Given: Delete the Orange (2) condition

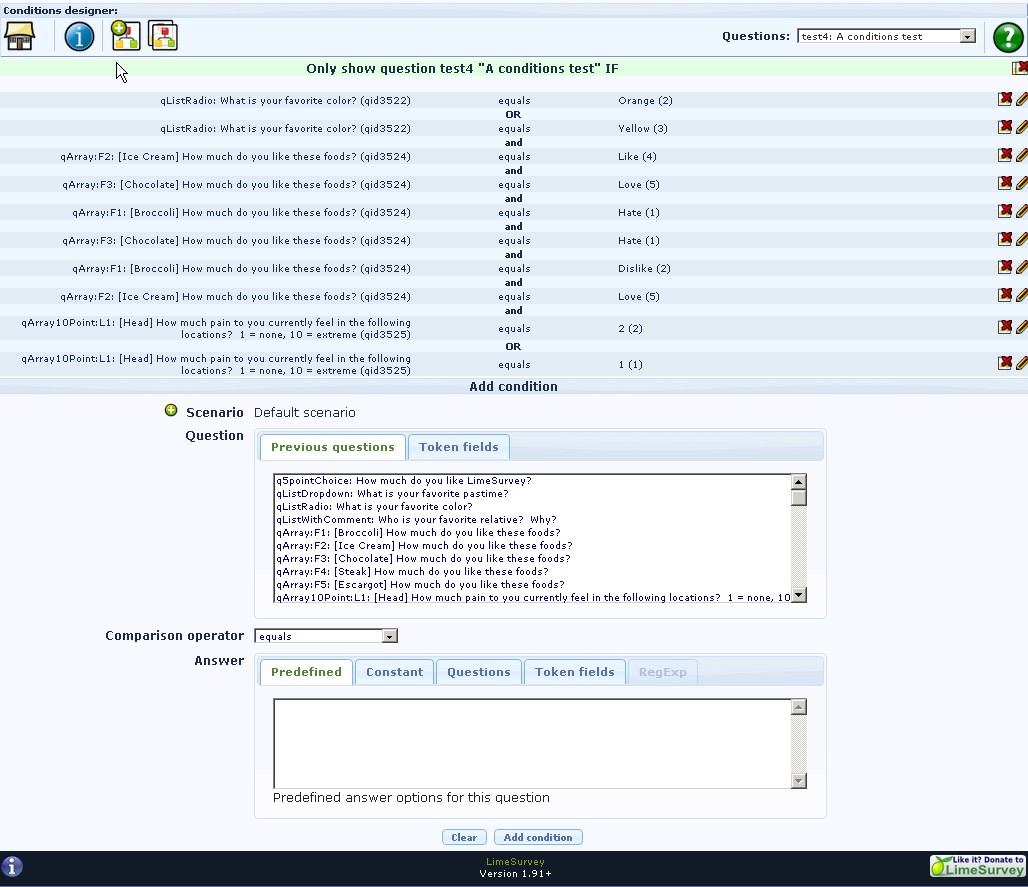Looking at the screenshot, I should 1005,99.
